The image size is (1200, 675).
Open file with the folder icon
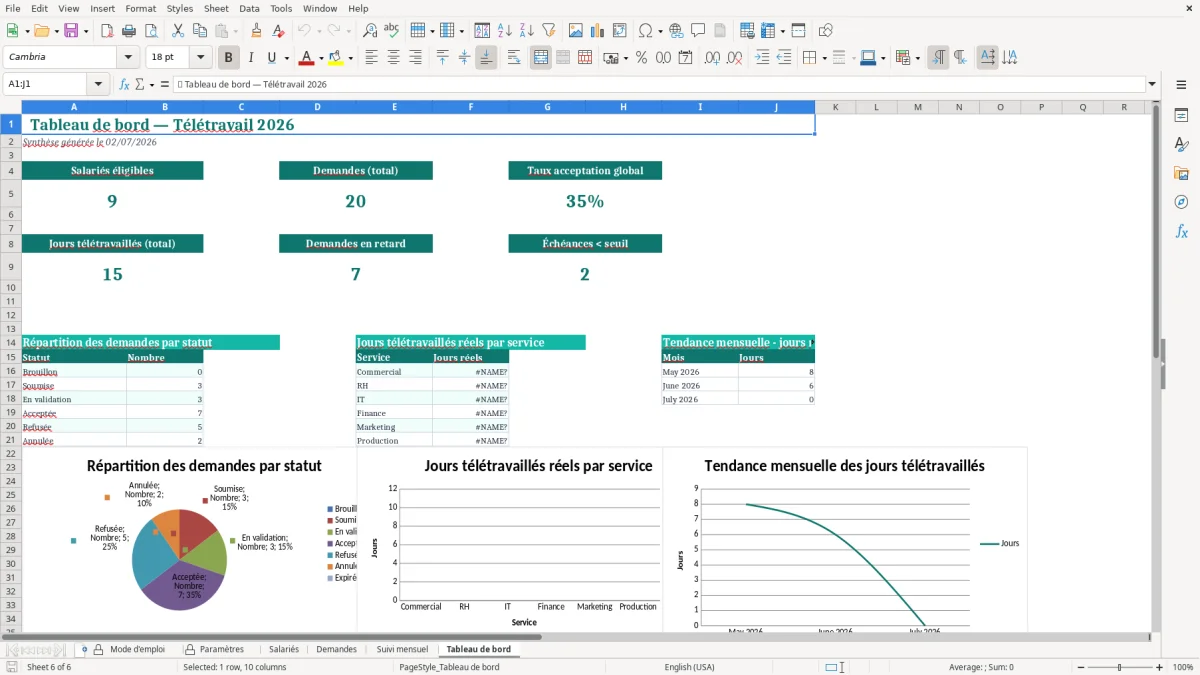pos(41,31)
